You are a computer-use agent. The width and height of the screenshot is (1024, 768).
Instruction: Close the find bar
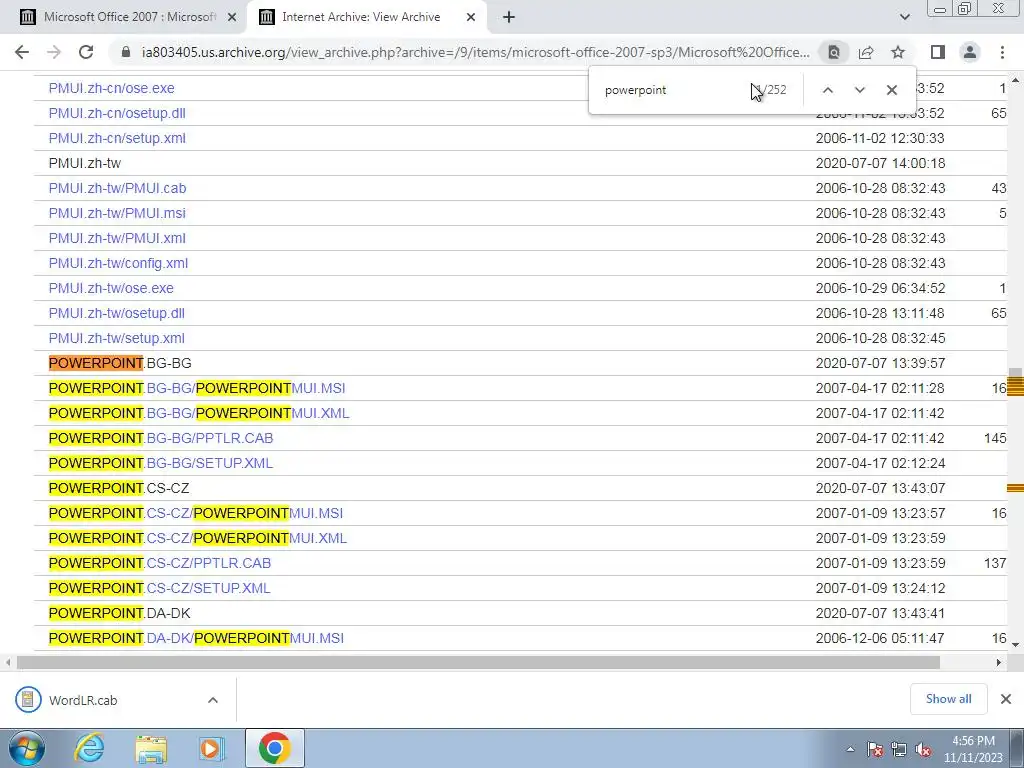pos(891,90)
